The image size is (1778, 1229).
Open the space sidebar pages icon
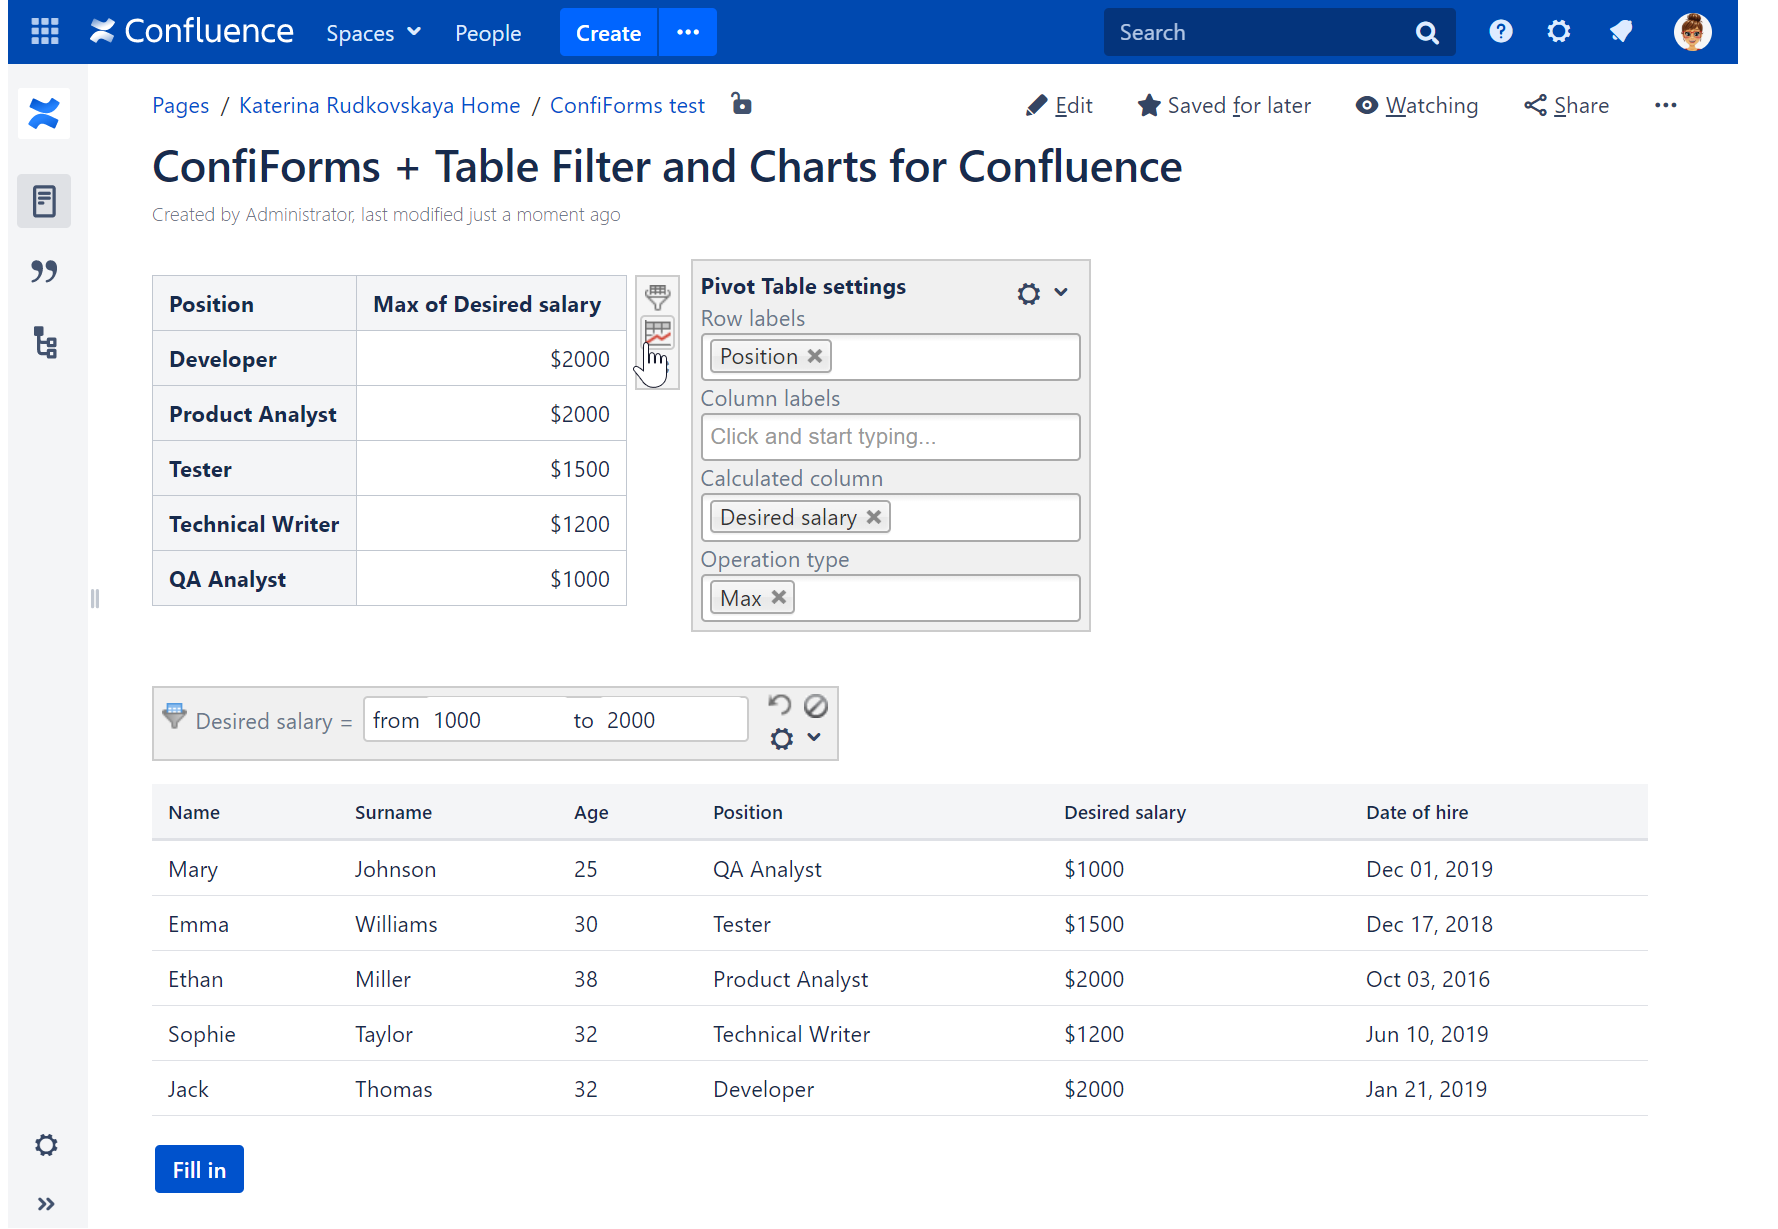(44, 200)
